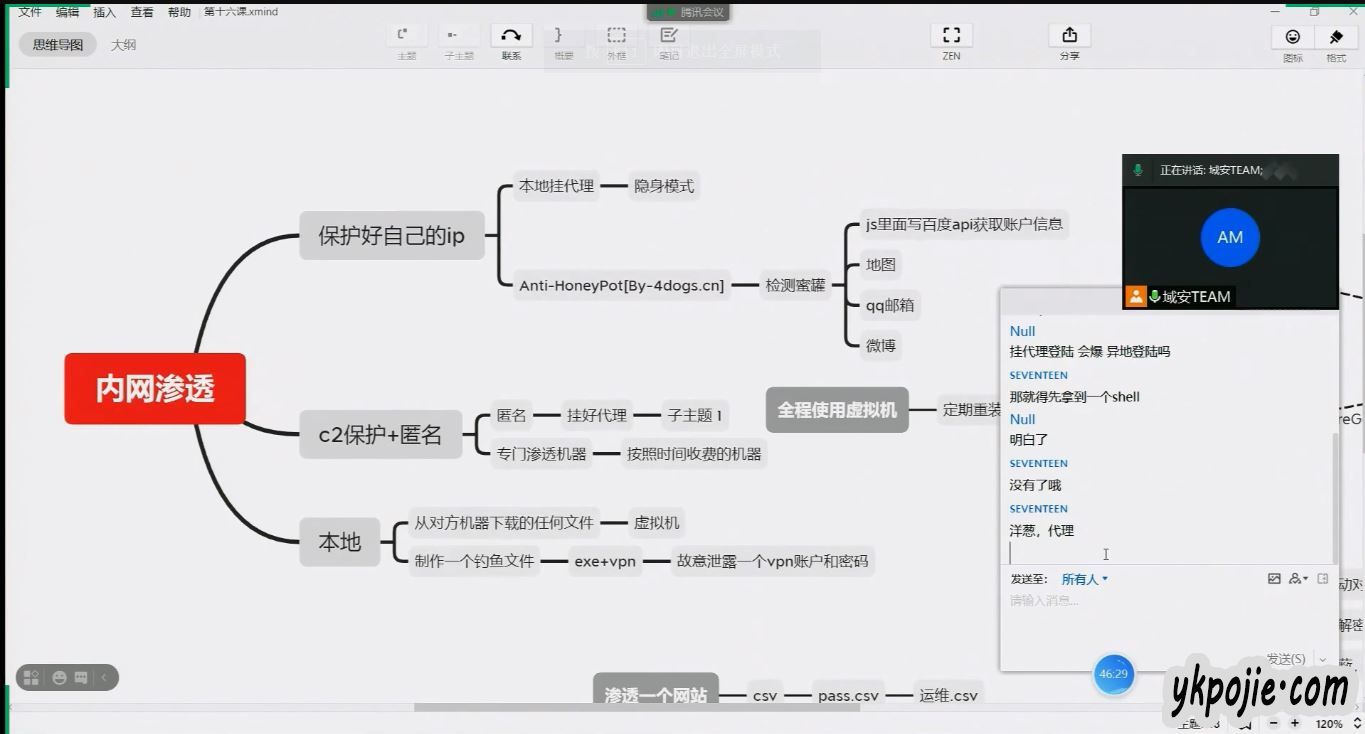Switch to Mind Map (思维导图) view
1365x734 pixels.
click(x=58, y=45)
